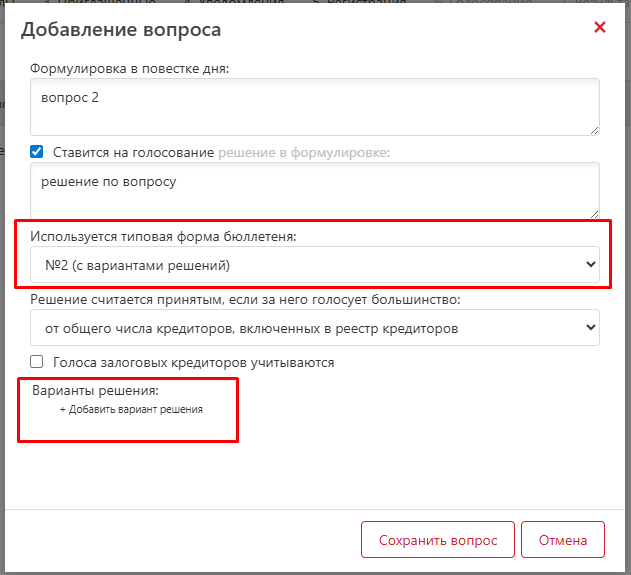Open the №2 (с вариантами решений) dropdown
This screenshot has height=575, width=631.
click(x=315, y=265)
